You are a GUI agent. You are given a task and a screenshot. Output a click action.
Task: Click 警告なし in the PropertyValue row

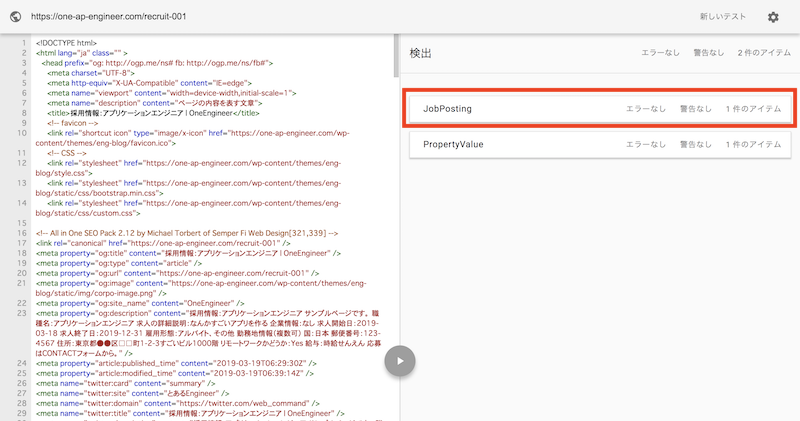pyautogui.click(x=695, y=144)
